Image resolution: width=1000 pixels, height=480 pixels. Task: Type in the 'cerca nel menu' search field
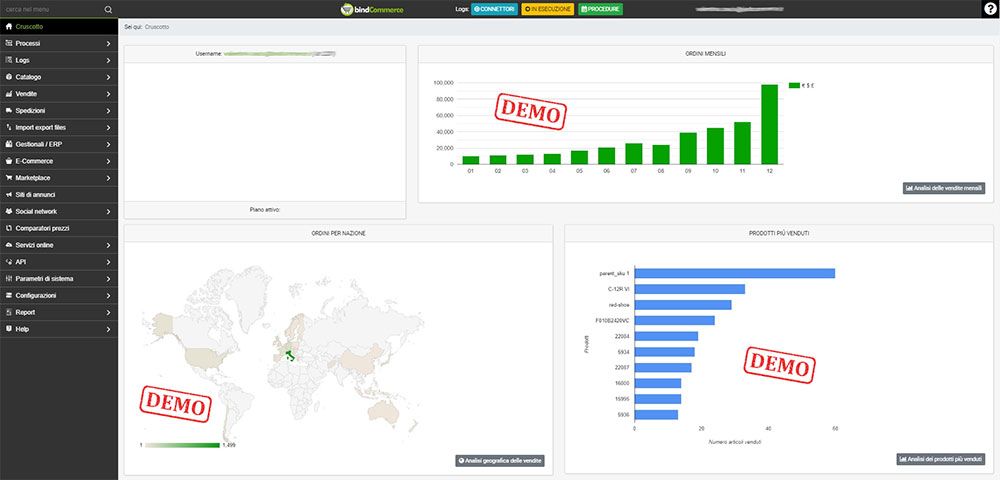point(50,9)
